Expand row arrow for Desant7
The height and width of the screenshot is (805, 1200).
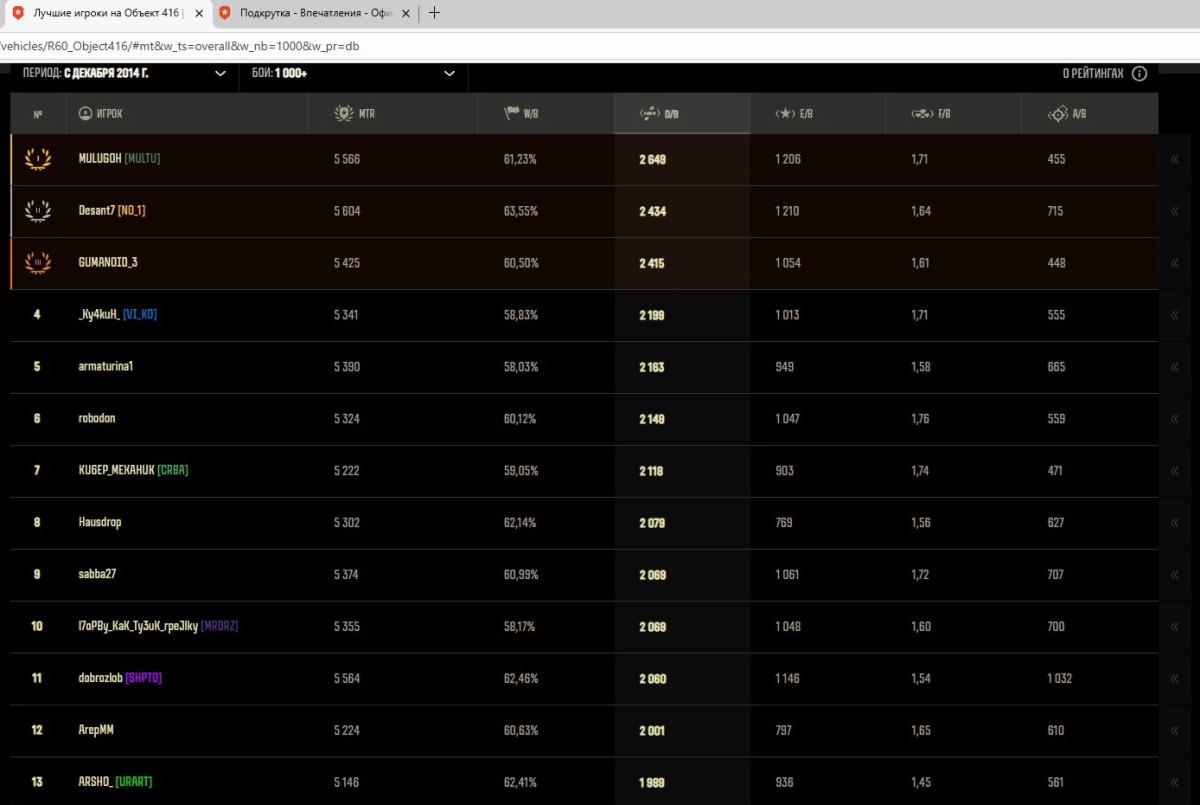(1175, 211)
